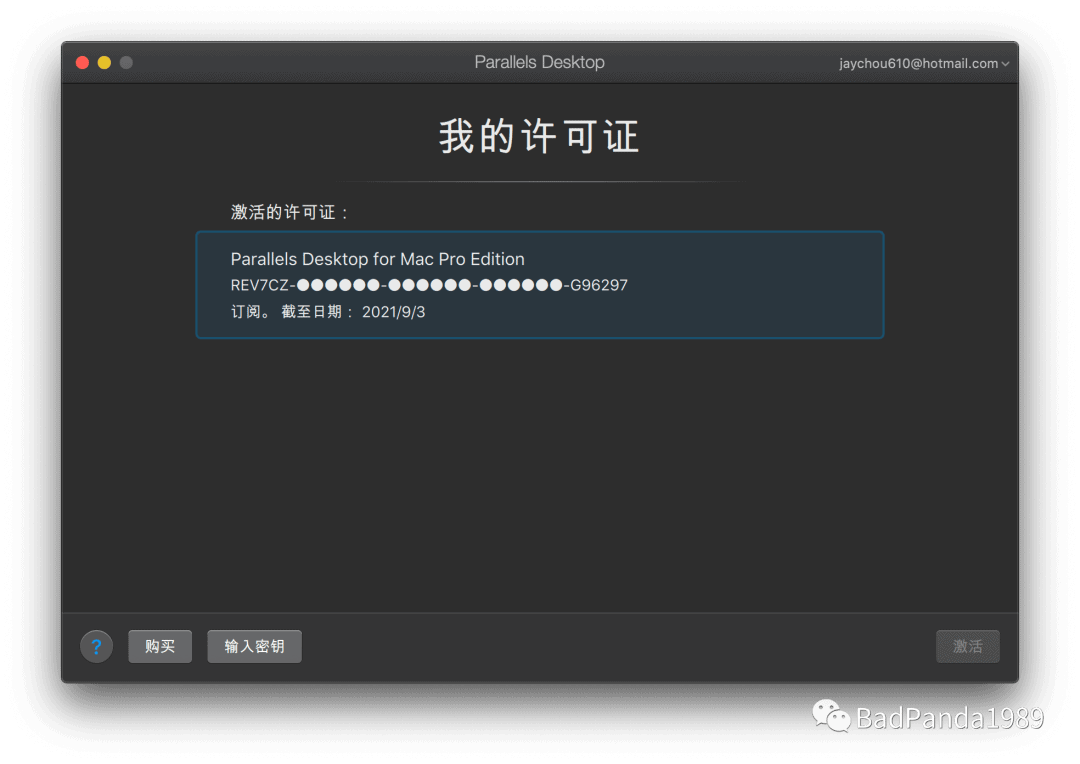This screenshot has height=764, width=1080.
Task: Close the window with the red button
Action: (x=83, y=63)
